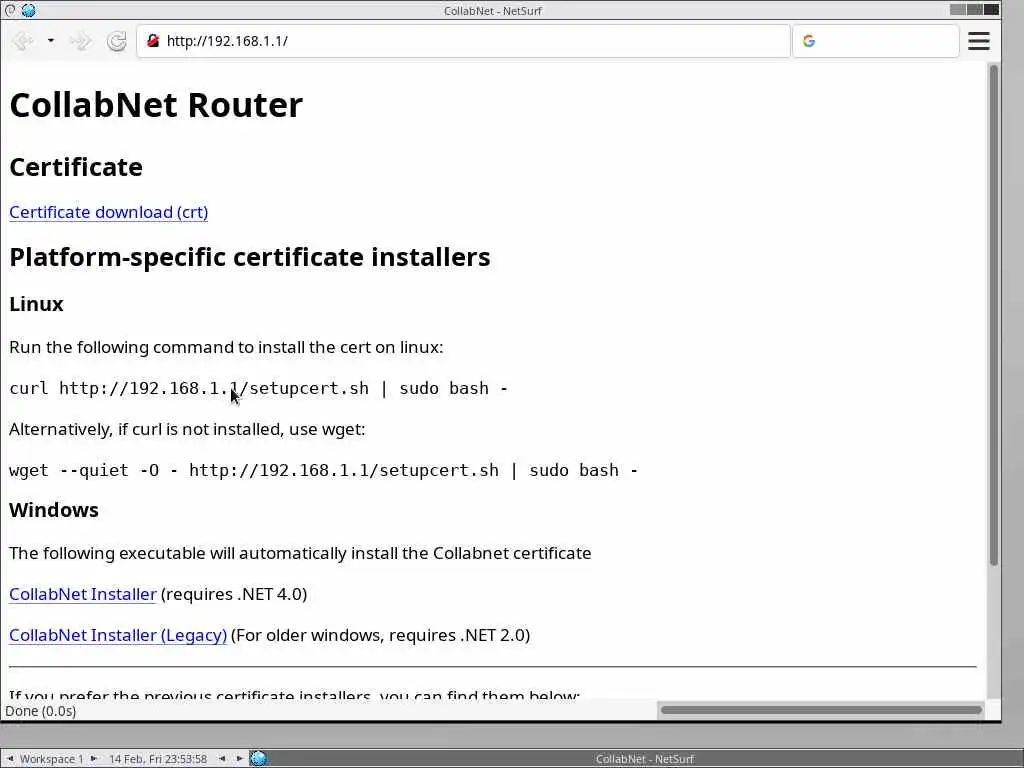Click the globe icon in the title bar
1024x768 pixels.
click(28, 10)
